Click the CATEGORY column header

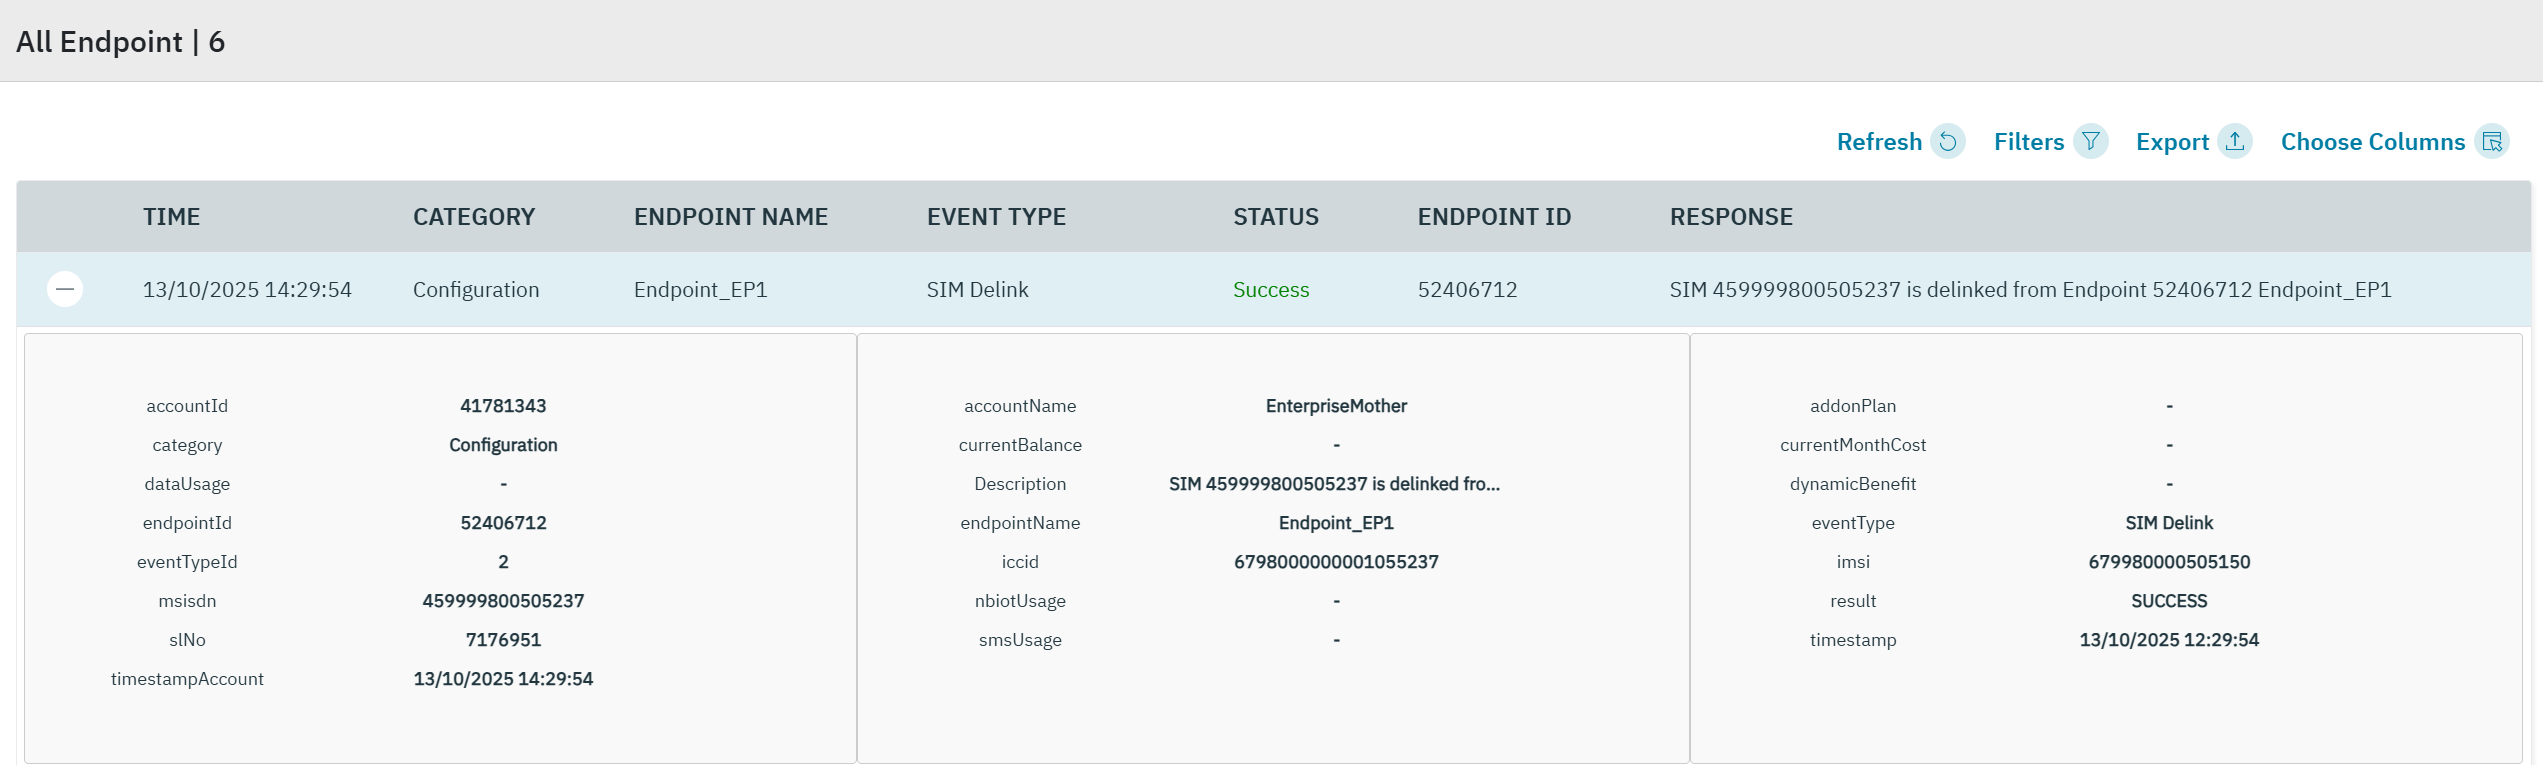click(x=474, y=217)
